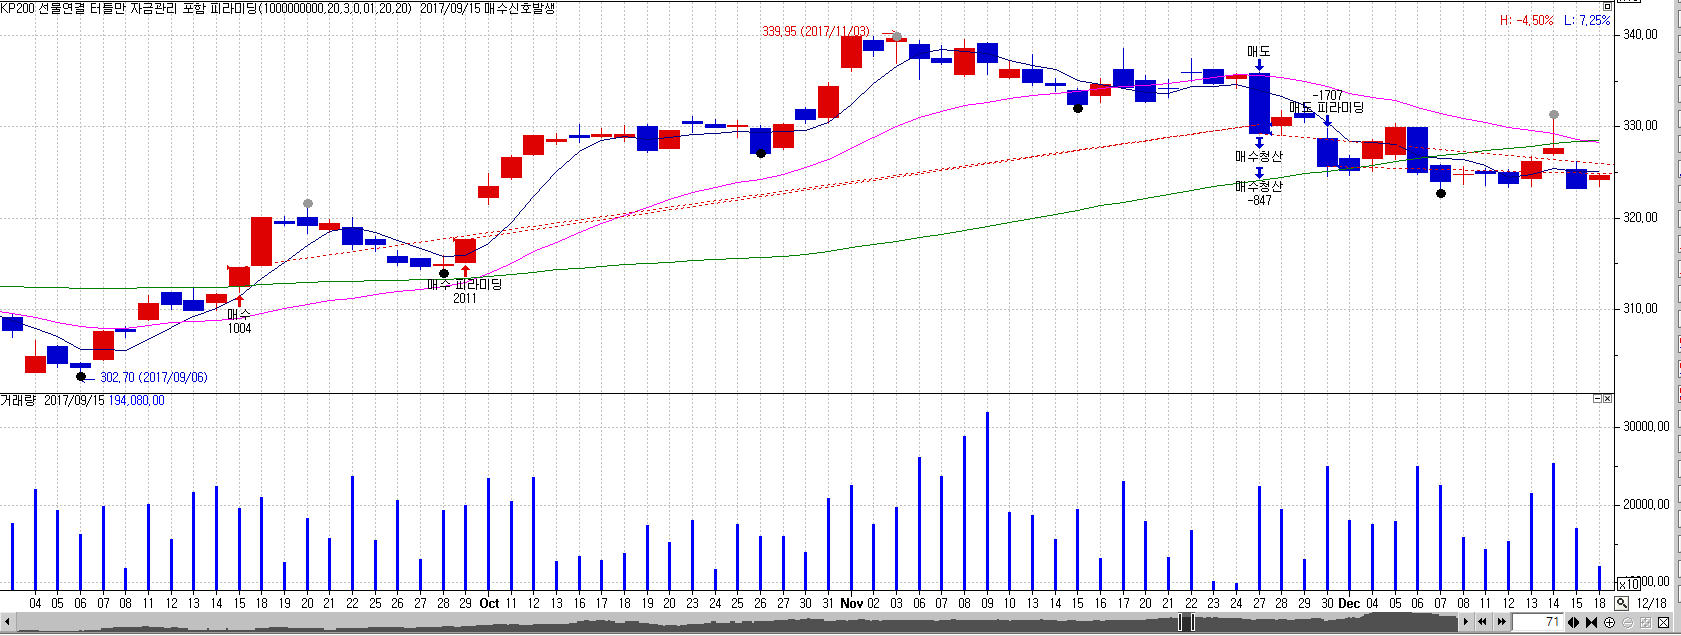Click the 339.95 high price annotation

[x=815, y=32]
